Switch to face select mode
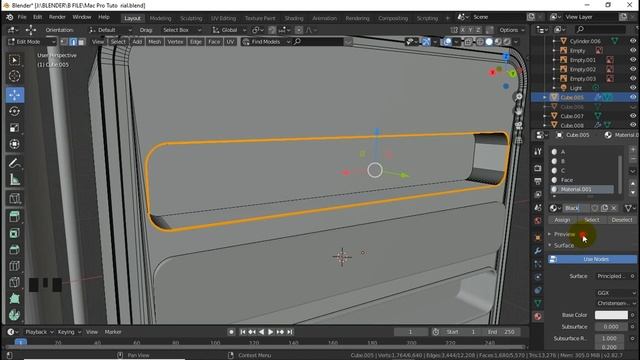 [x=82, y=42]
